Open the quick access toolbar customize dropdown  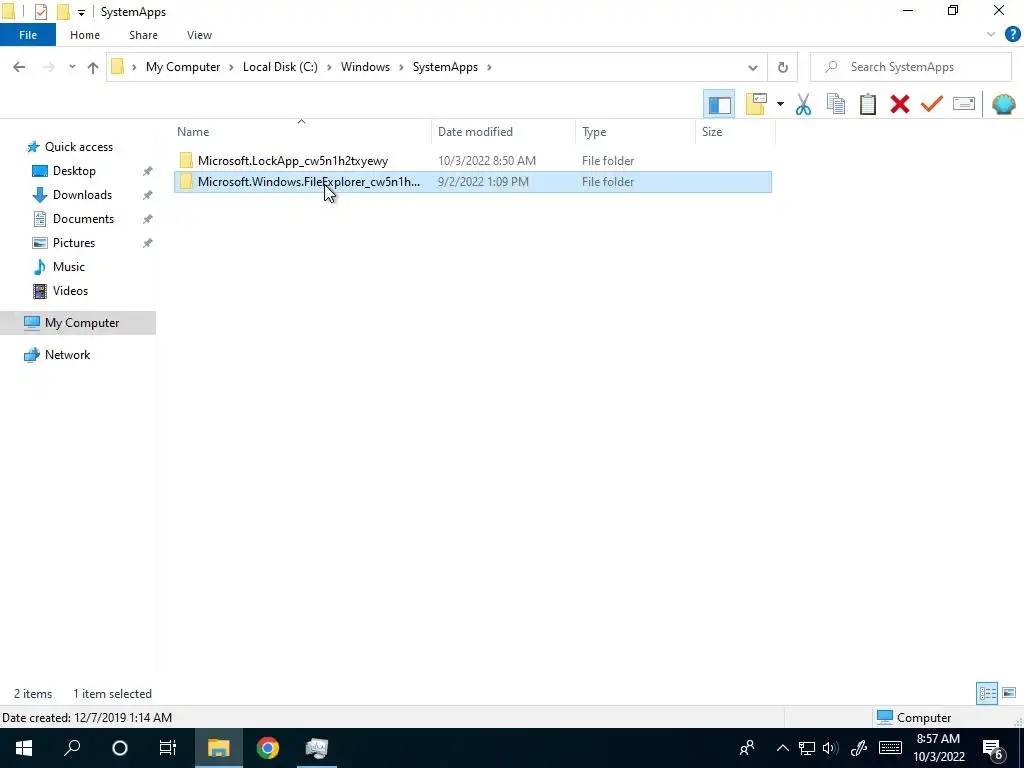(81, 12)
